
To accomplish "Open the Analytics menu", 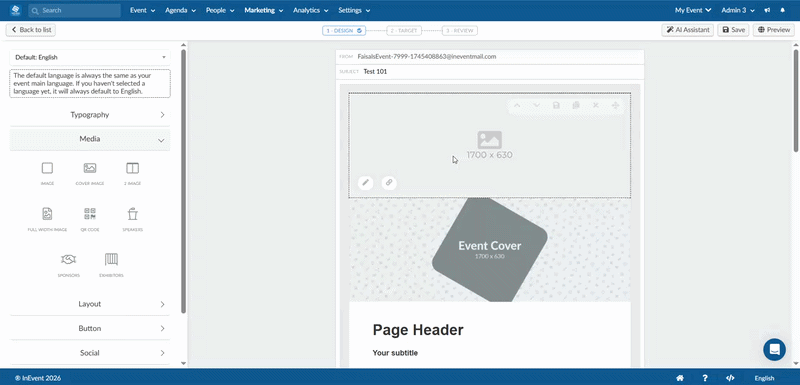I will tap(310, 10).
